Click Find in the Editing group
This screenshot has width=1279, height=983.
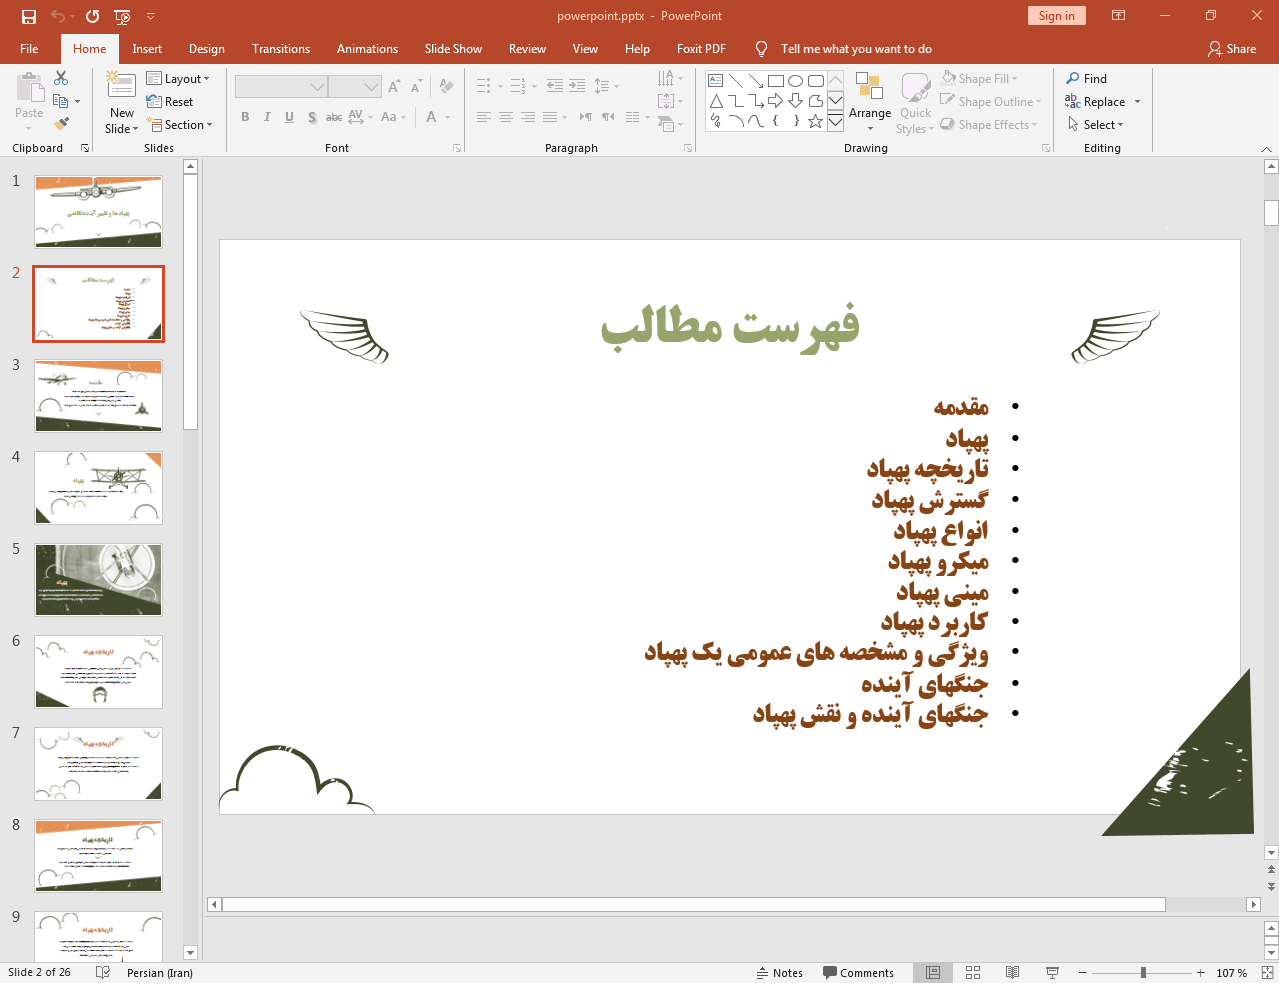(1087, 78)
